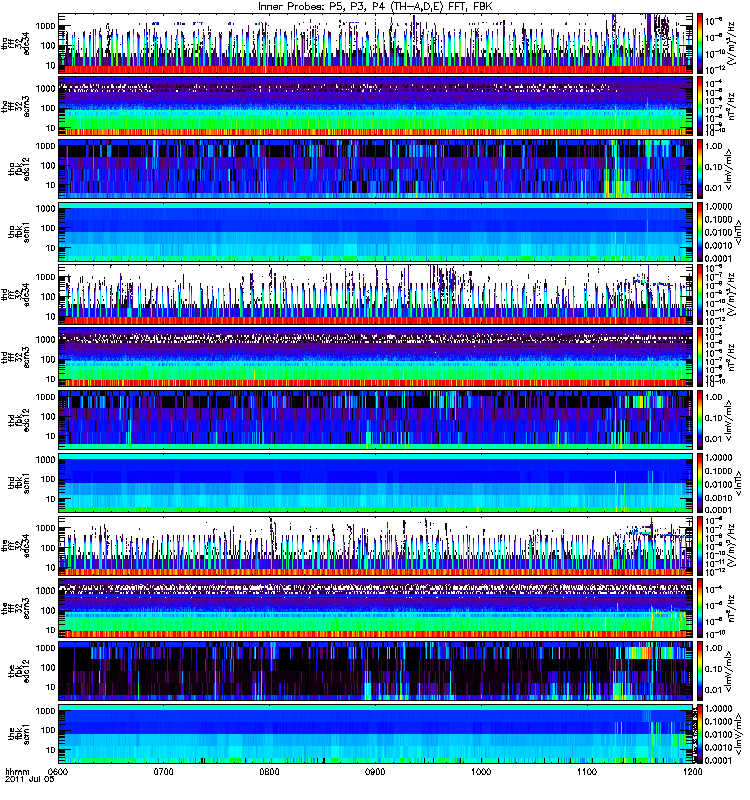
Task: Select the tha fbk scm1 spectrogram panel
Action: tap(375, 232)
